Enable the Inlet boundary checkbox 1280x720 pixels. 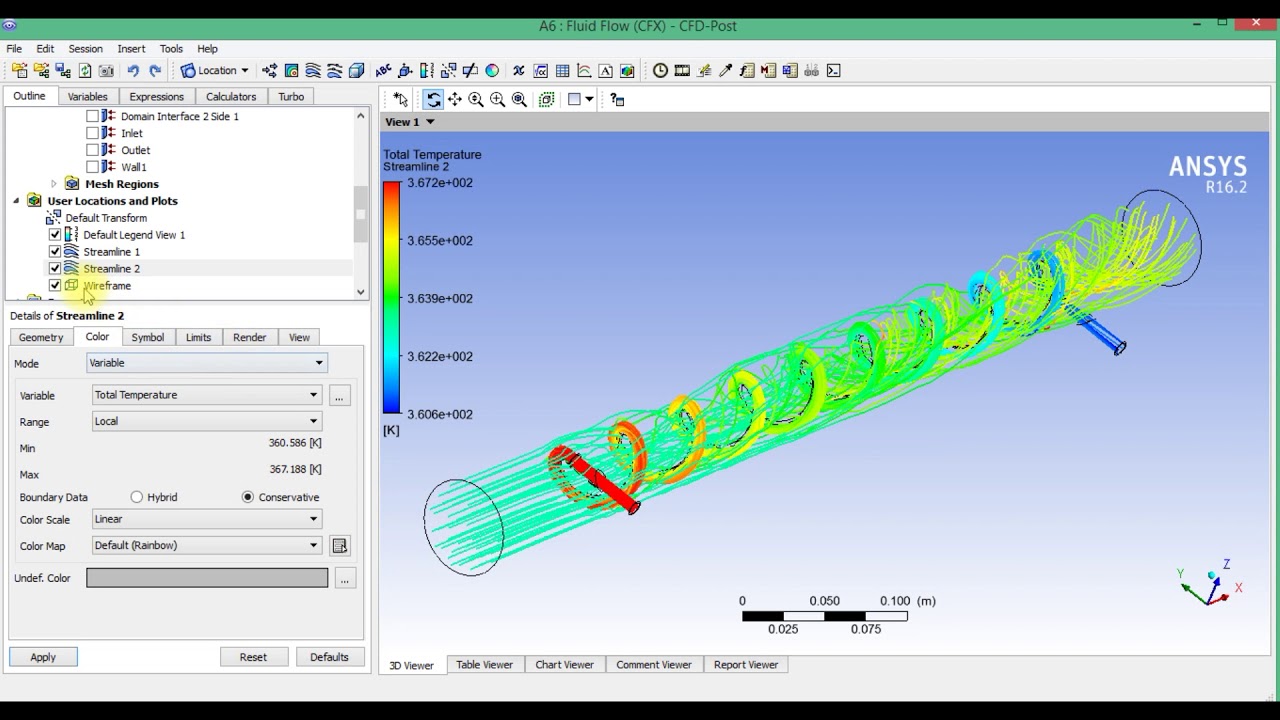point(93,133)
